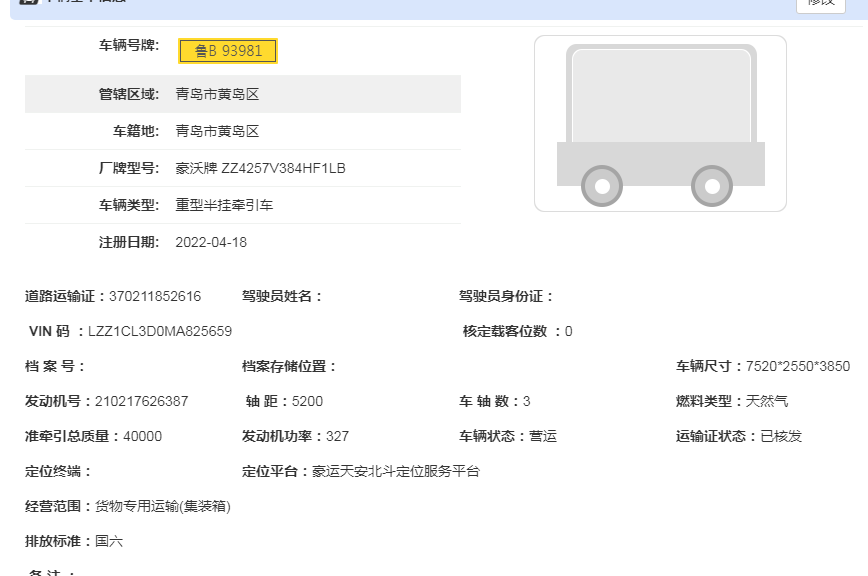868x576 pixels.
Task: Click the 修改 button at top right
Action: pyautogui.click(x=821, y=3)
